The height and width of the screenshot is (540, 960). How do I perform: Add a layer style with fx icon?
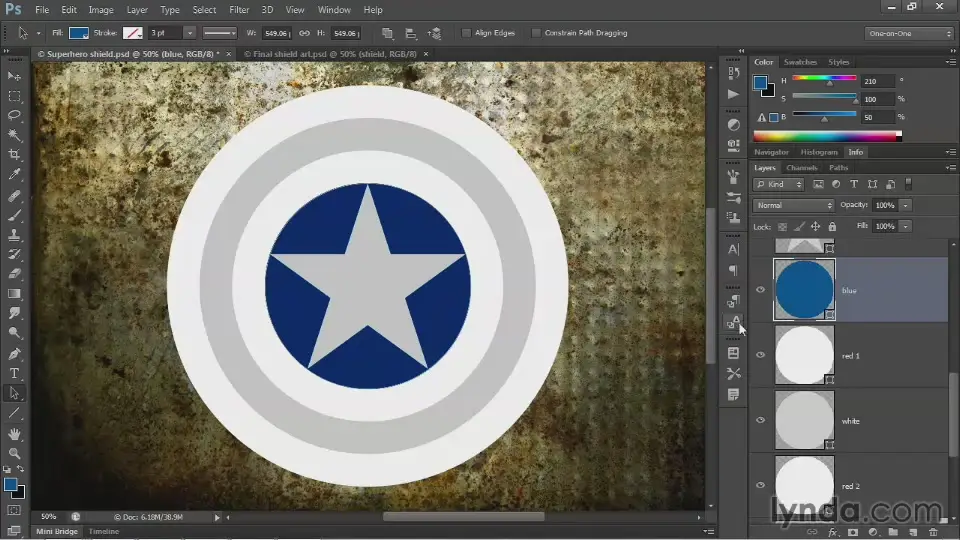(832, 532)
